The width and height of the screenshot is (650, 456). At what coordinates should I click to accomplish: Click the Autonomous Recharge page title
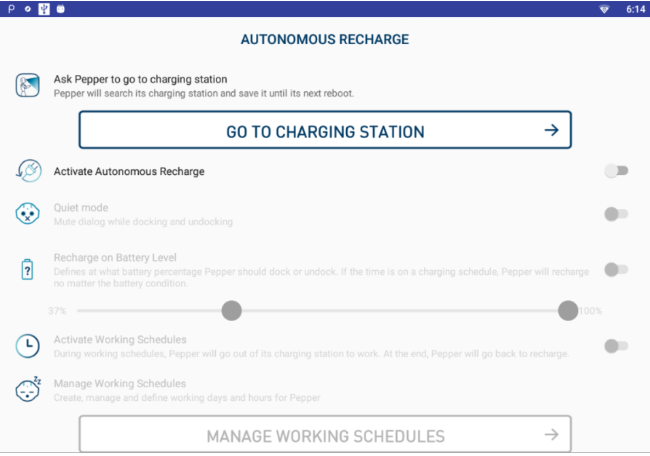click(x=325, y=41)
